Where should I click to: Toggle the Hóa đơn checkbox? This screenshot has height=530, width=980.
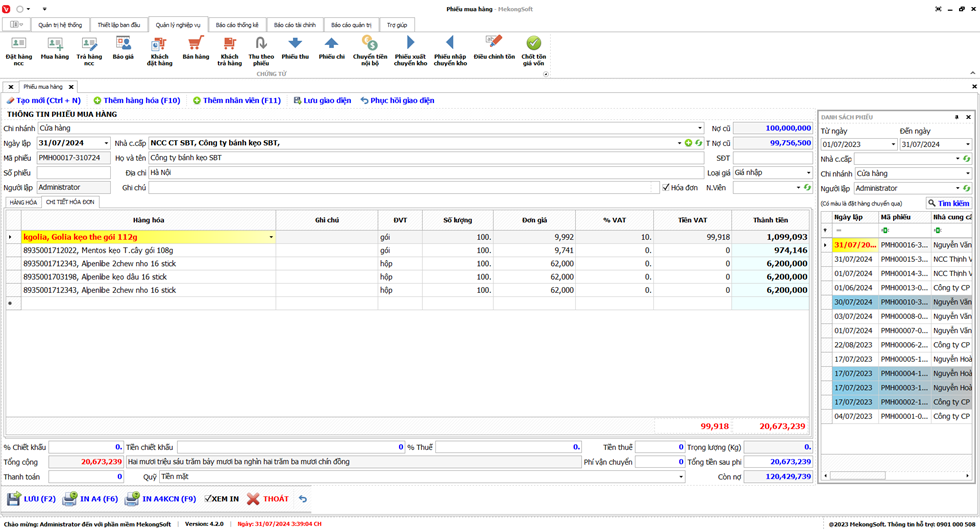coord(666,187)
